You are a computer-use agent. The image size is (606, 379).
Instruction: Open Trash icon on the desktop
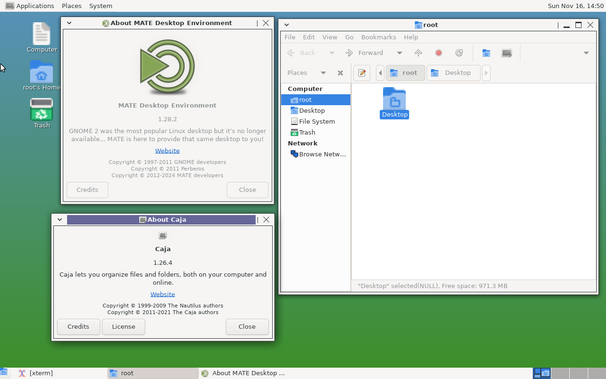(41, 113)
